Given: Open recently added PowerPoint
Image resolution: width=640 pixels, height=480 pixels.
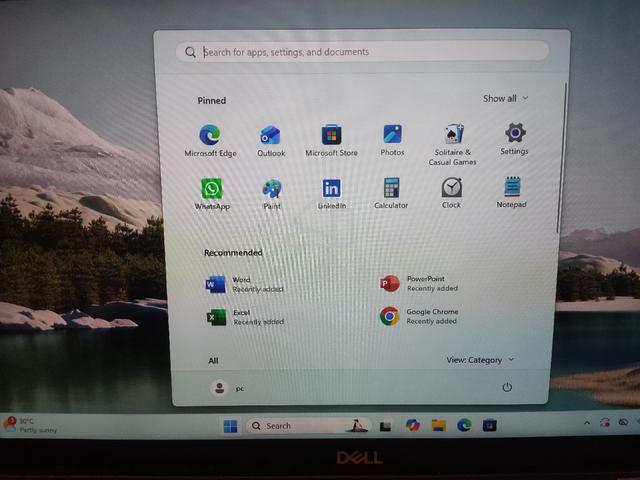Looking at the screenshot, I should (x=419, y=283).
